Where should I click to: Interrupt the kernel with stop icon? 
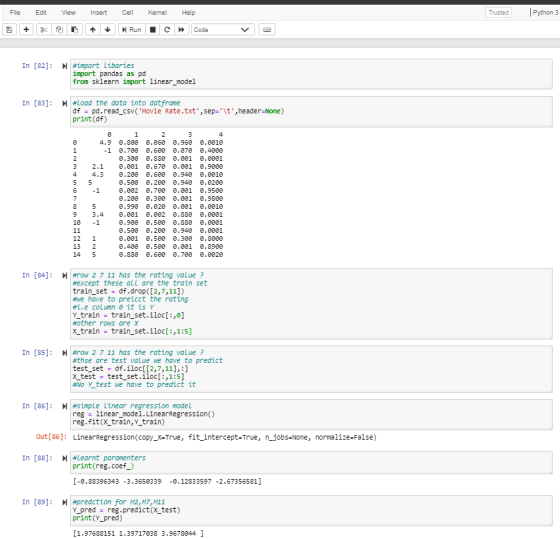tap(152, 30)
